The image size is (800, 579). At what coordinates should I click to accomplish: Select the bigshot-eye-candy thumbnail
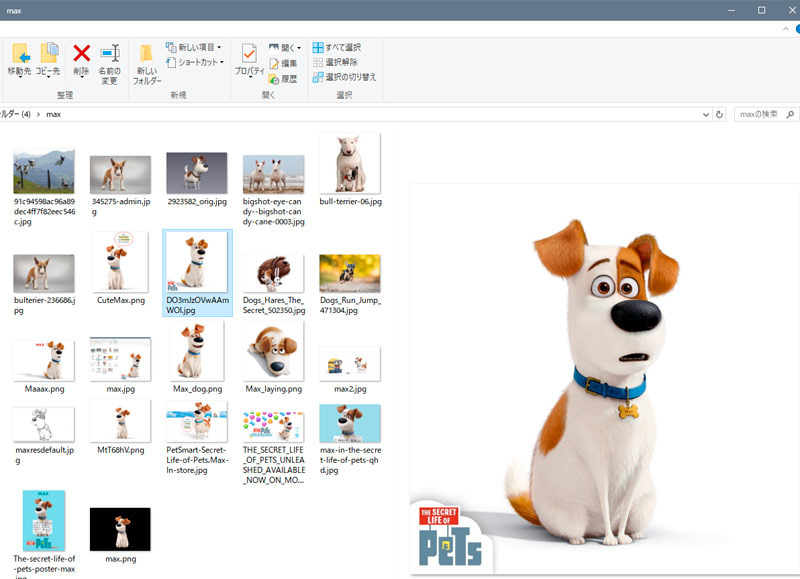(273, 174)
